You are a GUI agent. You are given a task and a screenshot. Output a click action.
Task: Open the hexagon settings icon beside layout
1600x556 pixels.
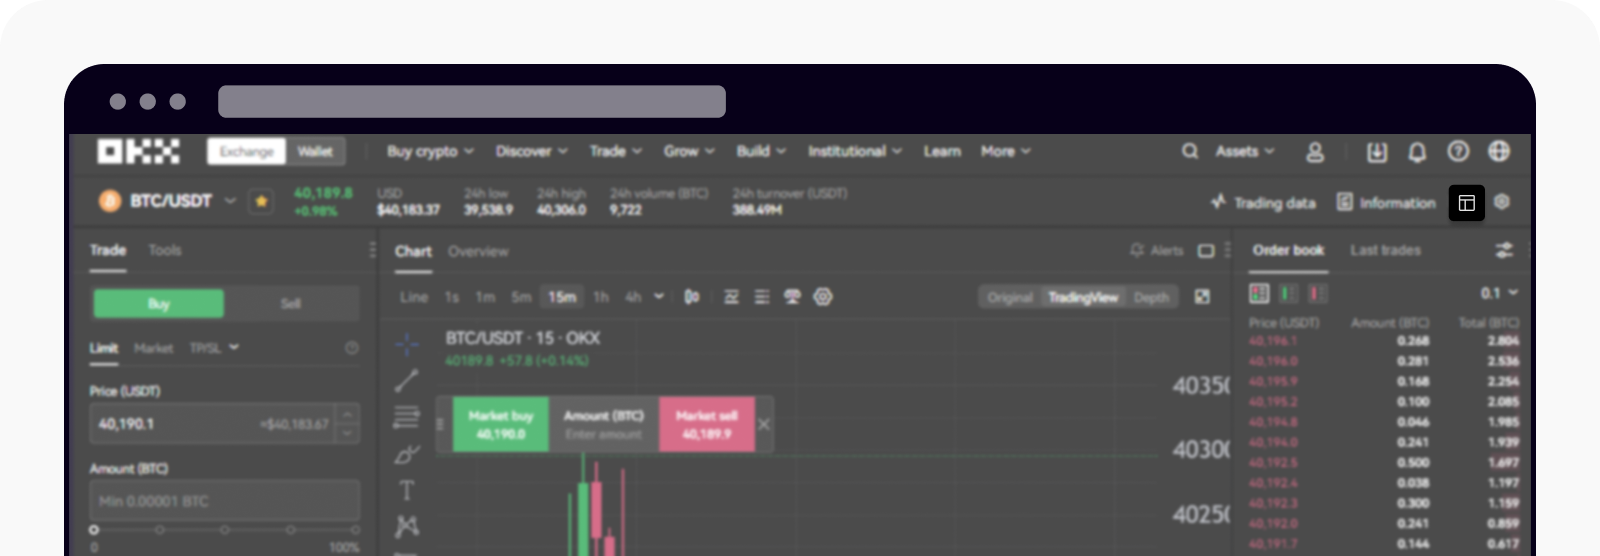pos(1502,202)
